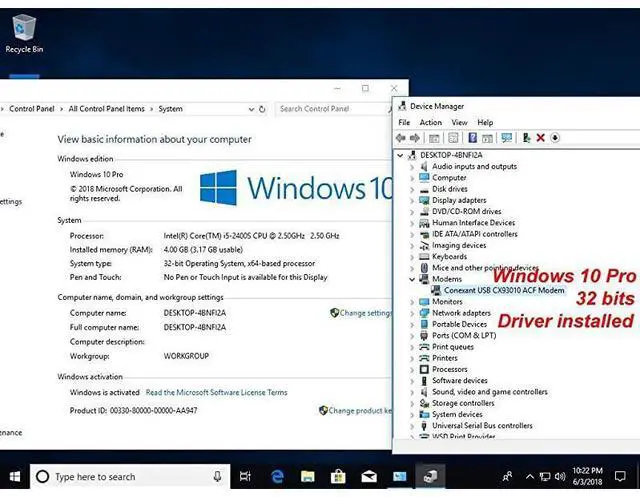Viewport: 640px width, 497px height.
Task: Expand Audio inputs and outputs node
Action: [412, 166]
